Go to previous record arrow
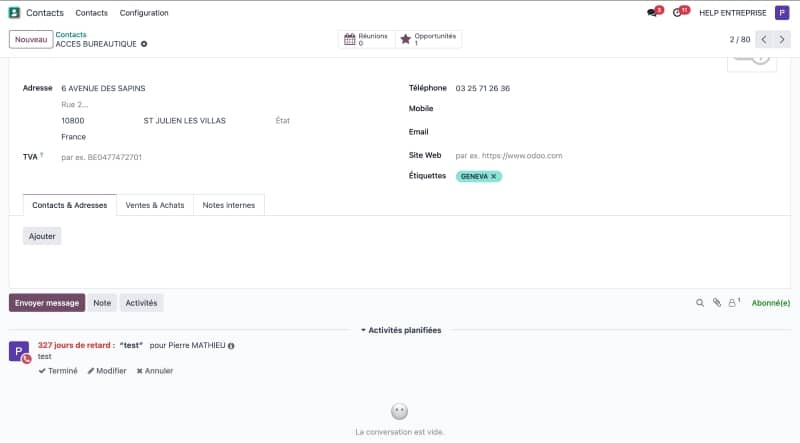Screen dimensions: 800x443 pos(764,39)
